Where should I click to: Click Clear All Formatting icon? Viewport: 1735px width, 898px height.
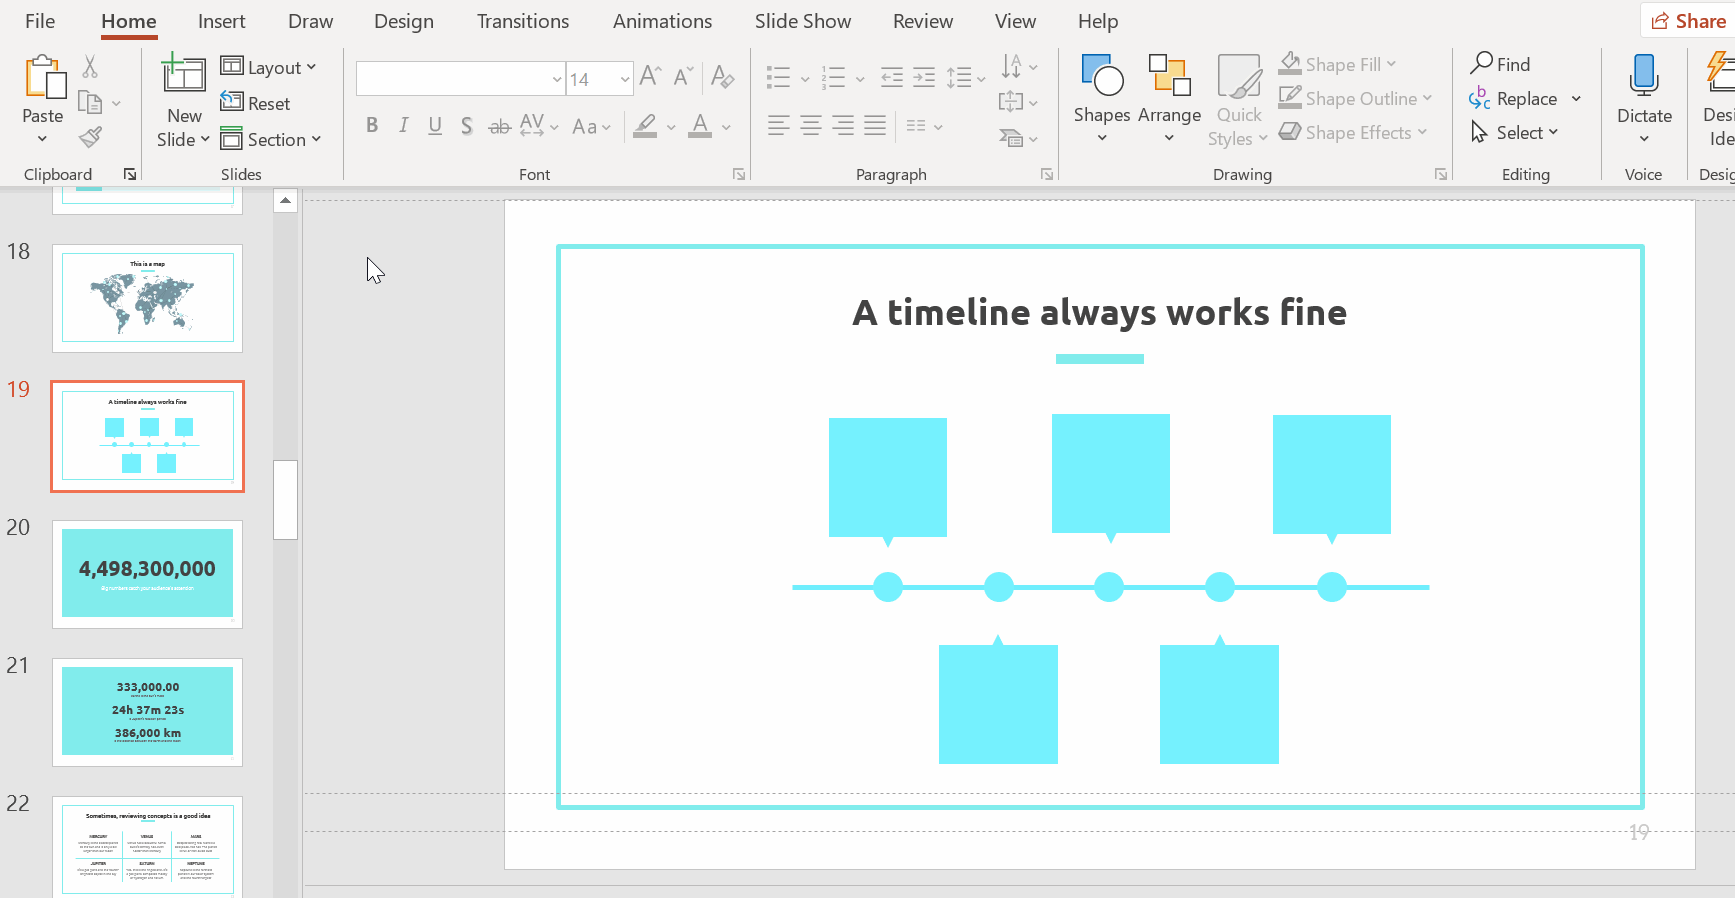point(722,77)
